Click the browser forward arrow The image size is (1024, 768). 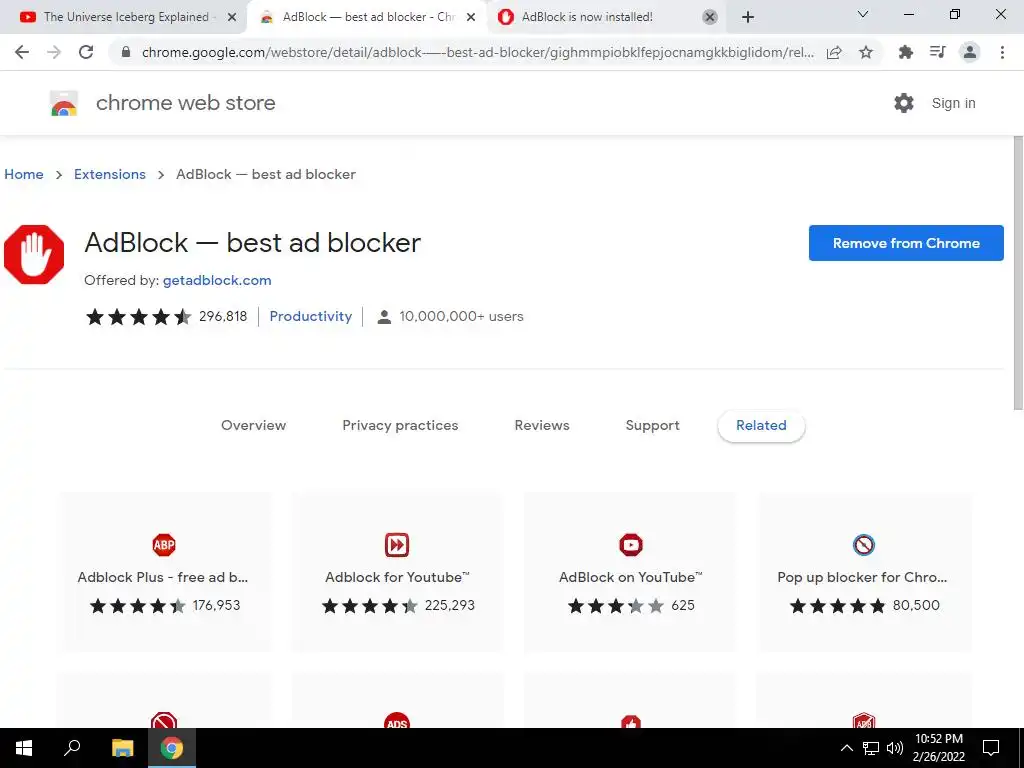(54, 52)
